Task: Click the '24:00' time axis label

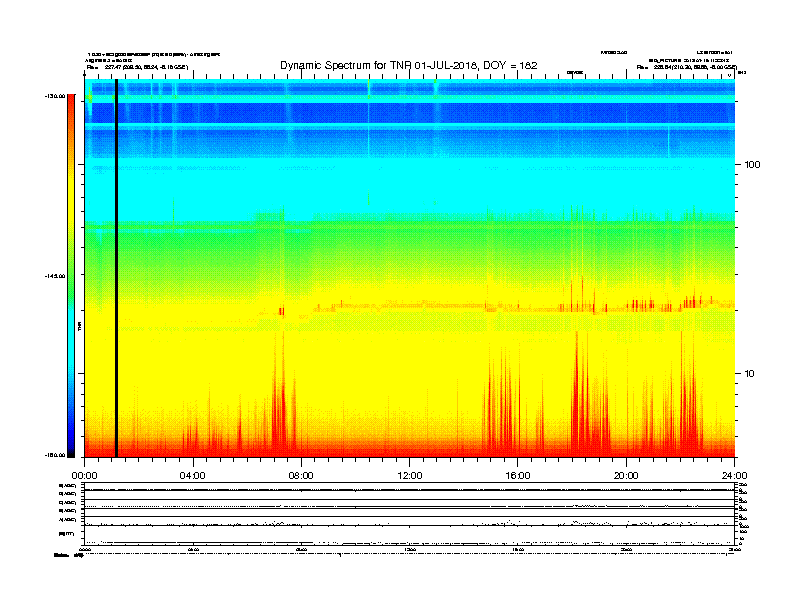Action: click(734, 476)
